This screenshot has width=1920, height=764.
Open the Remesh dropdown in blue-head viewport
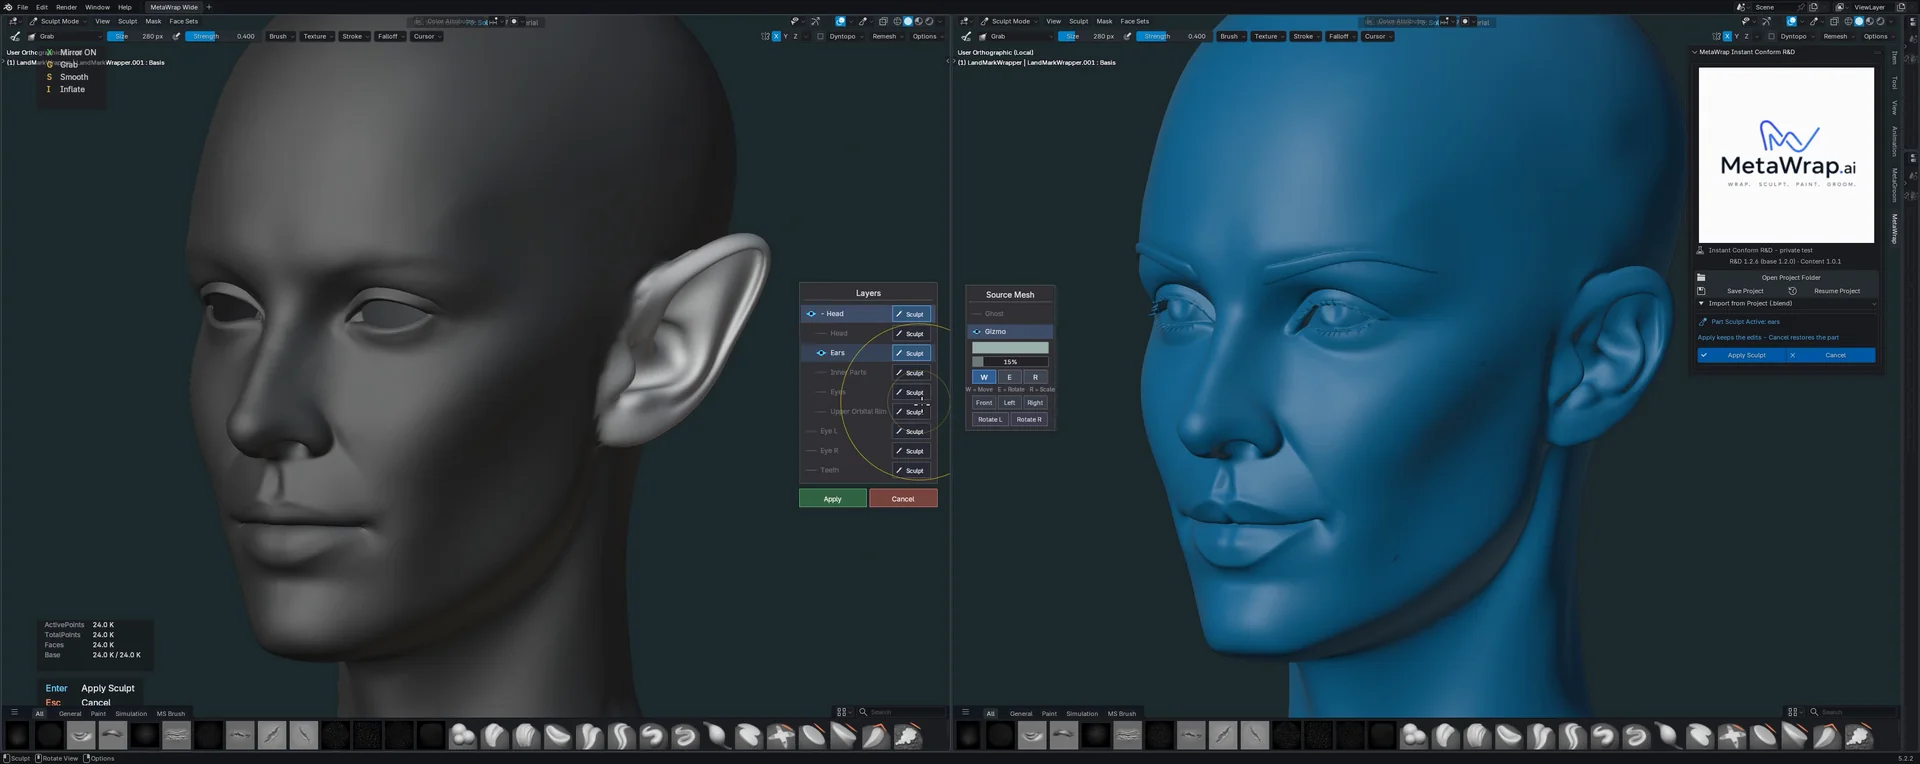[x=1838, y=36]
